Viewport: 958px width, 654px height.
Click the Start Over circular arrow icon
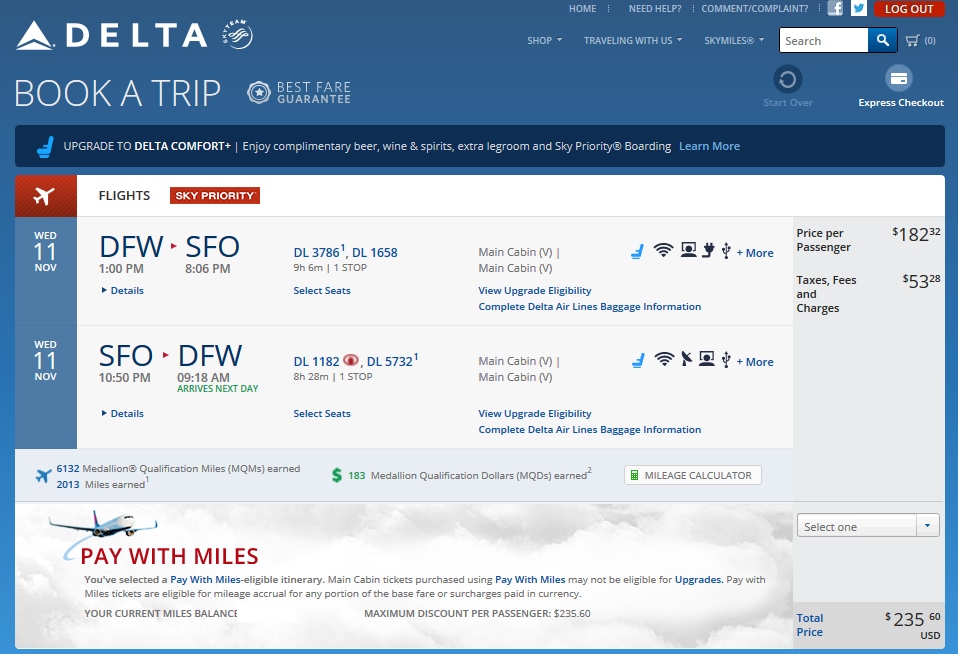click(788, 79)
